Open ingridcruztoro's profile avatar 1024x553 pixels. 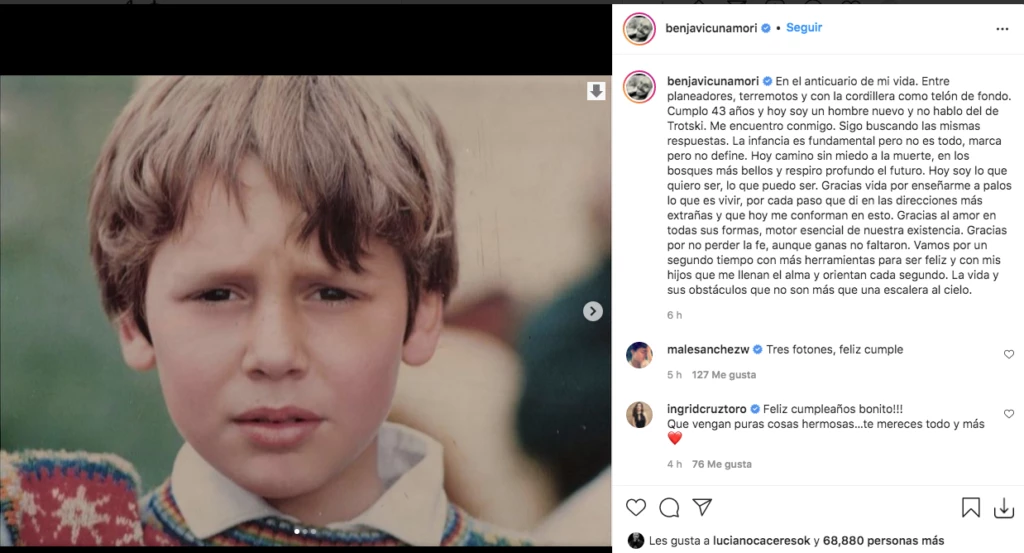coord(639,414)
